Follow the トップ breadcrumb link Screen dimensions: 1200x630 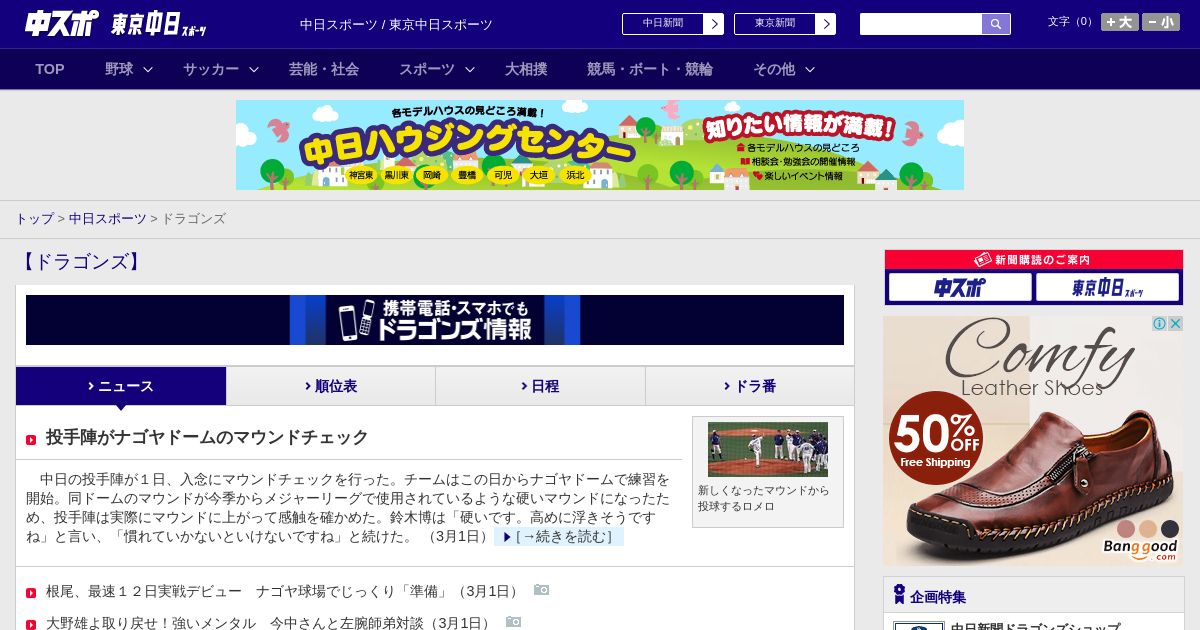click(34, 218)
